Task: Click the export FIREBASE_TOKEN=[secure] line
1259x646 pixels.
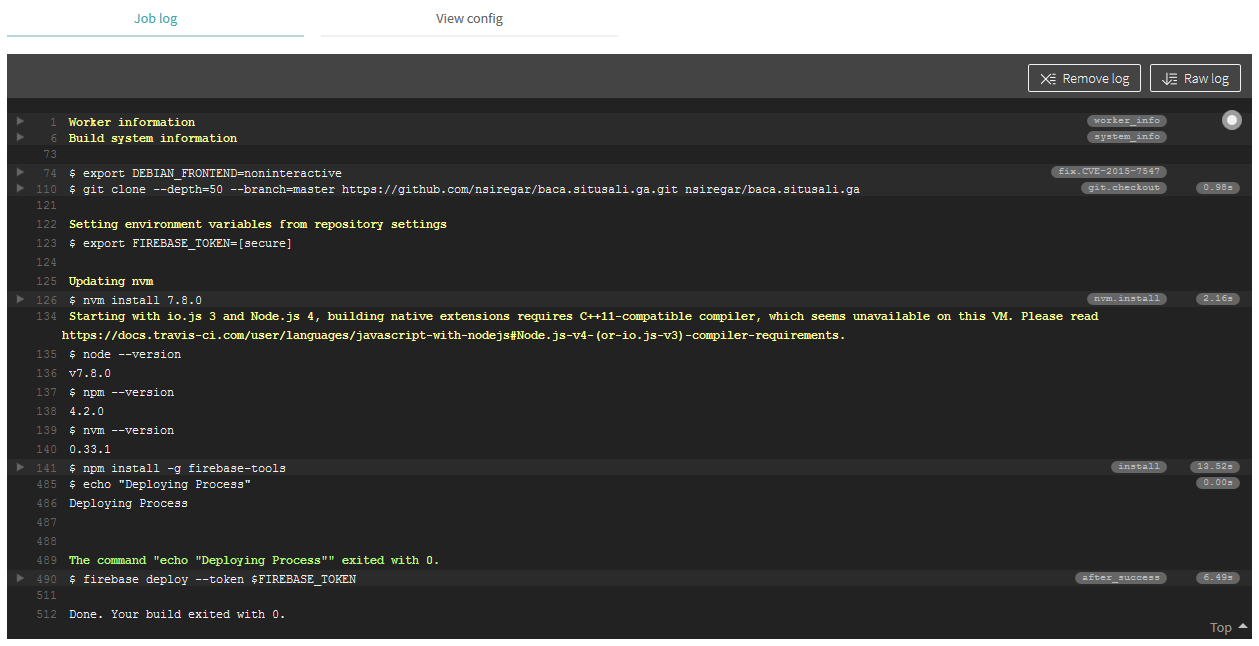Action: tap(181, 243)
